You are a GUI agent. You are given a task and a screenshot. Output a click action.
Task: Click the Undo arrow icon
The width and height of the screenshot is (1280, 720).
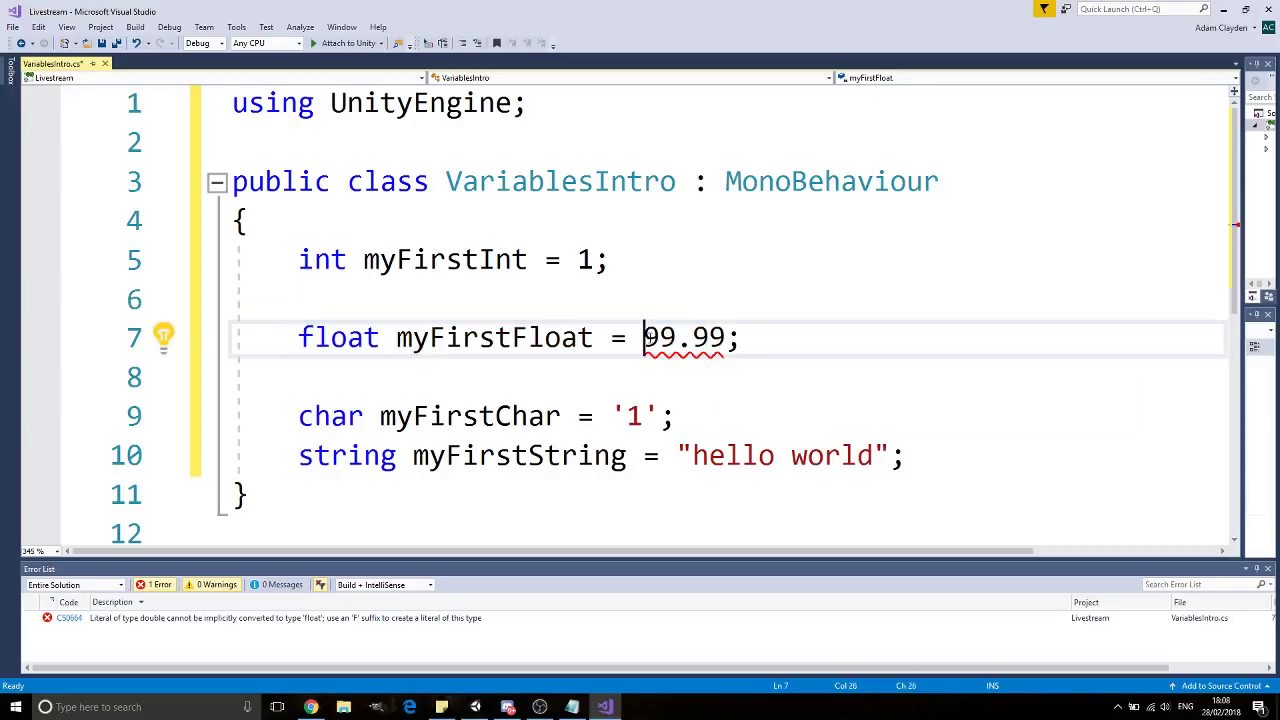[x=136, y=43]
